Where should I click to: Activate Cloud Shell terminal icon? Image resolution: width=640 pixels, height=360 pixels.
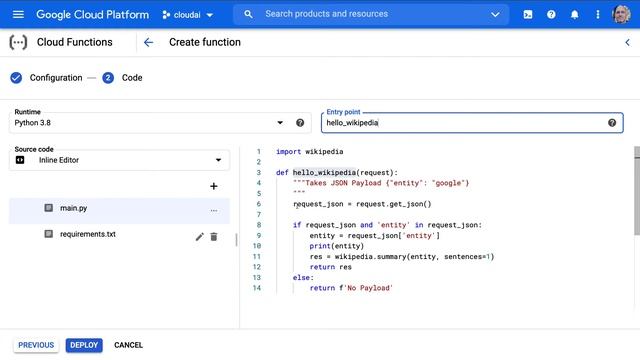click(528, 15)
